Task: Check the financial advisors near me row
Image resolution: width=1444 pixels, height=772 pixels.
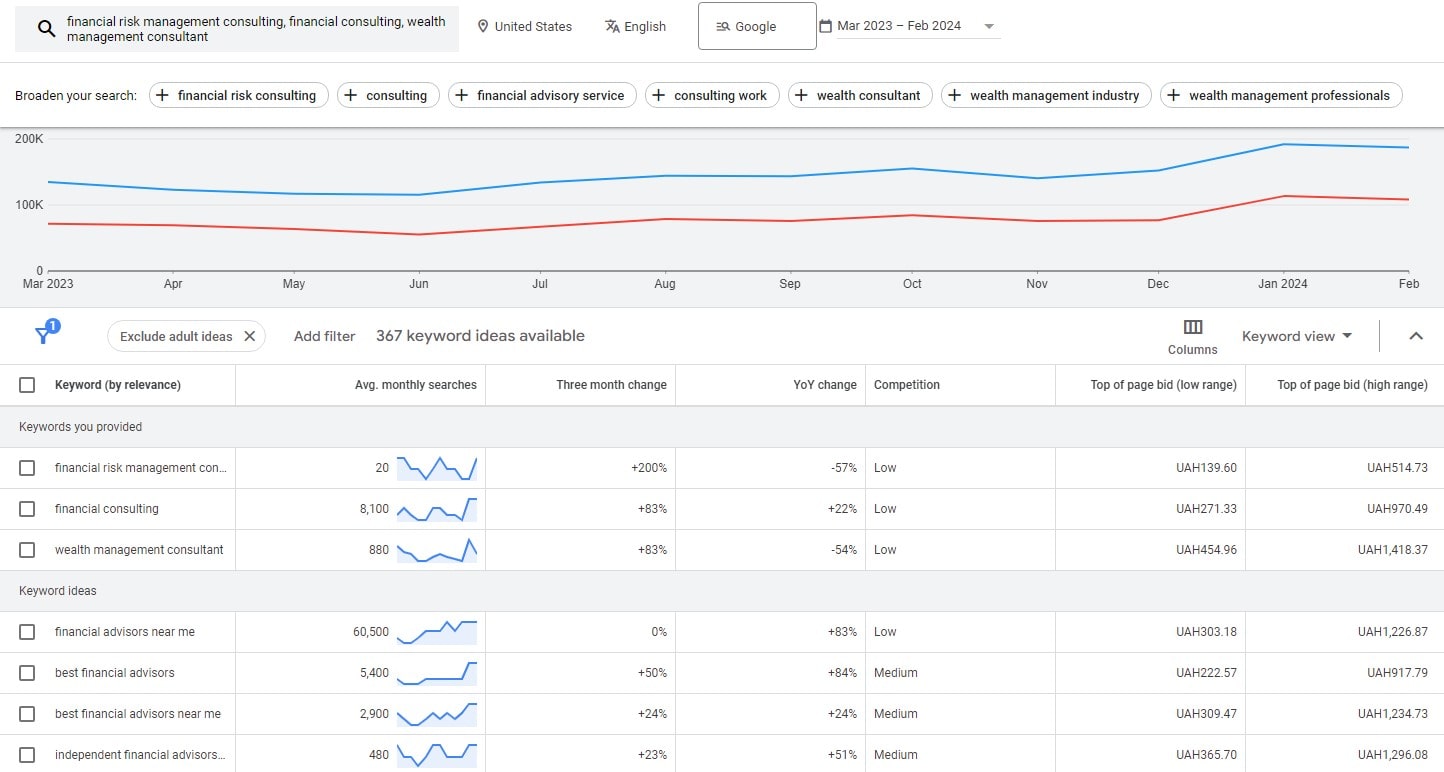Action: pyautogui.click(x=27, y=631)
